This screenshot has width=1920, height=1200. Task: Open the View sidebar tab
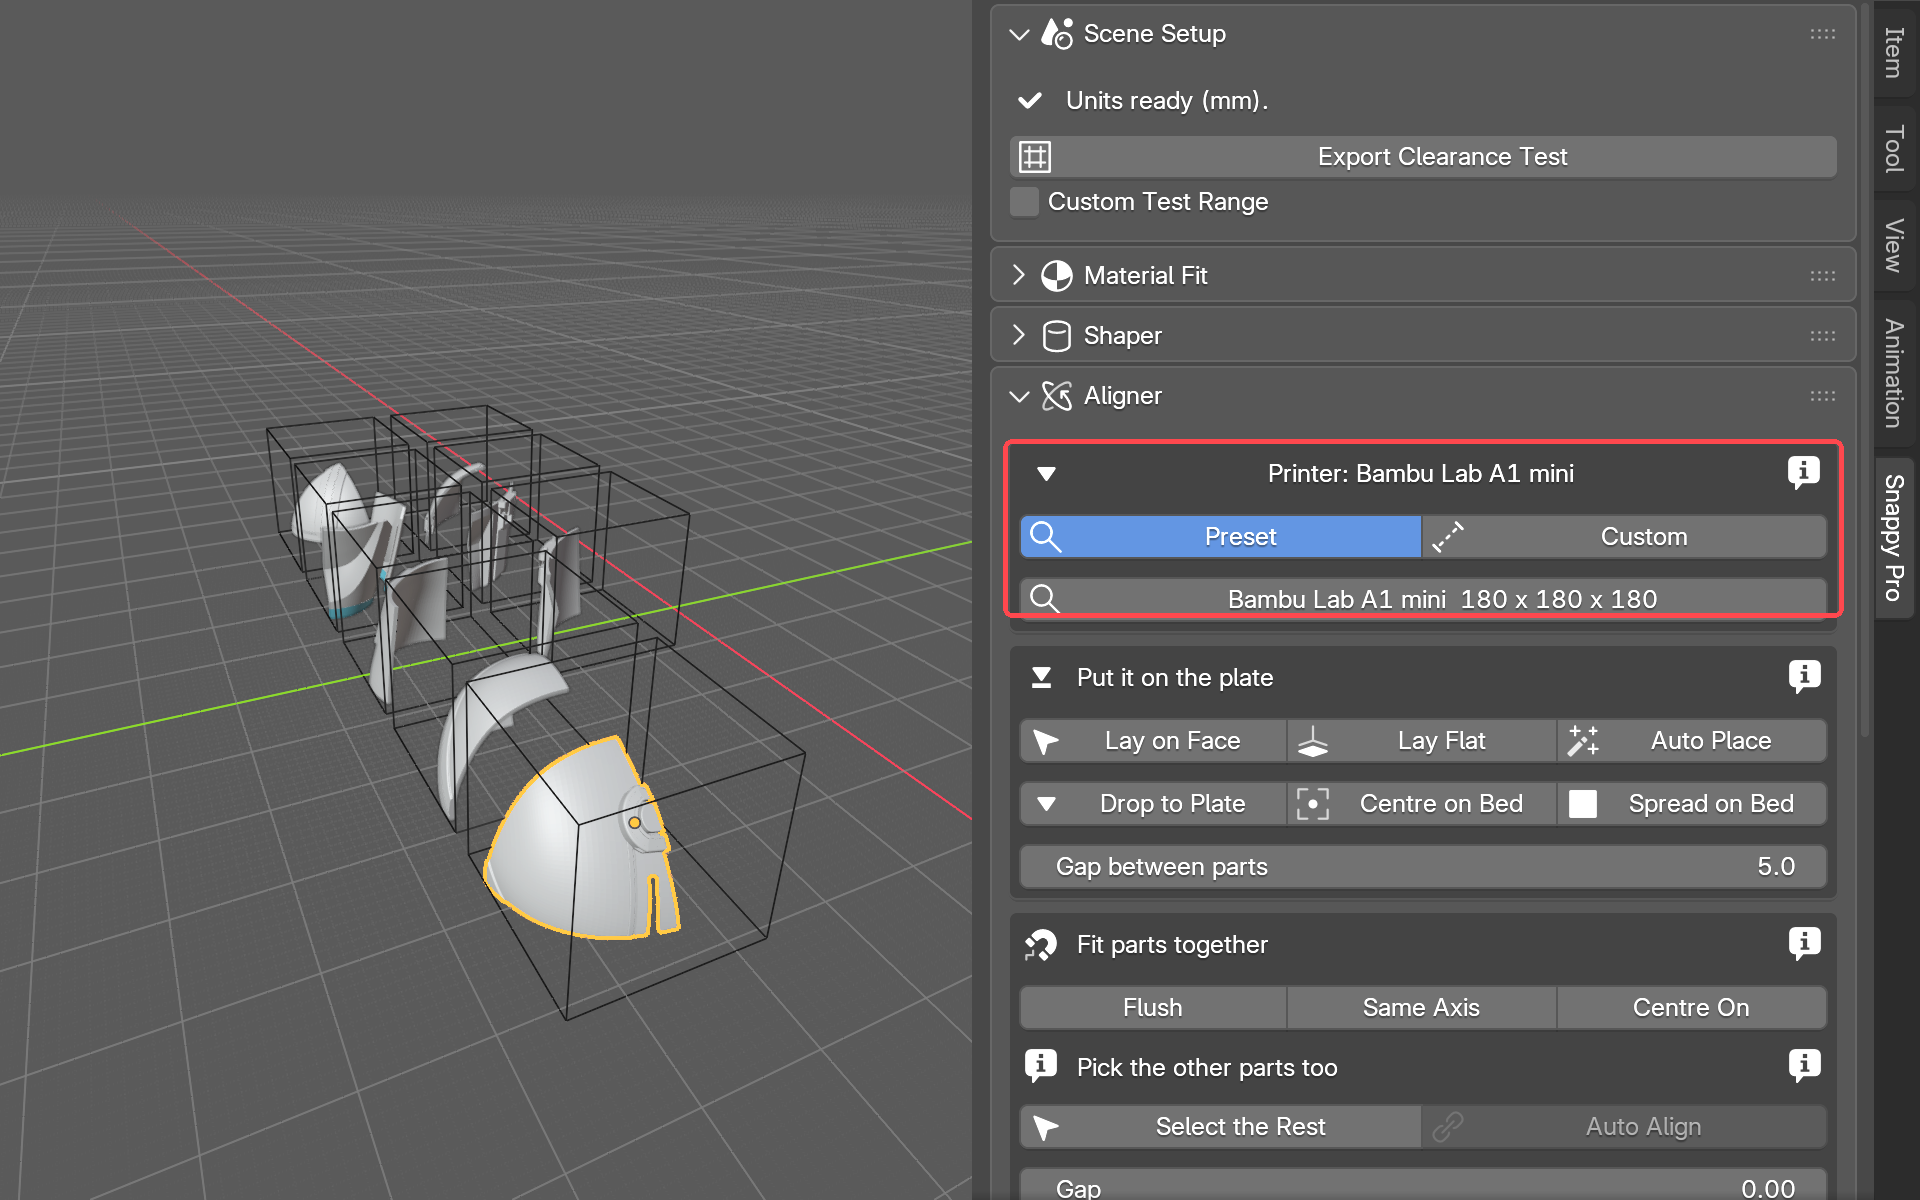[x=1893, y=245]
